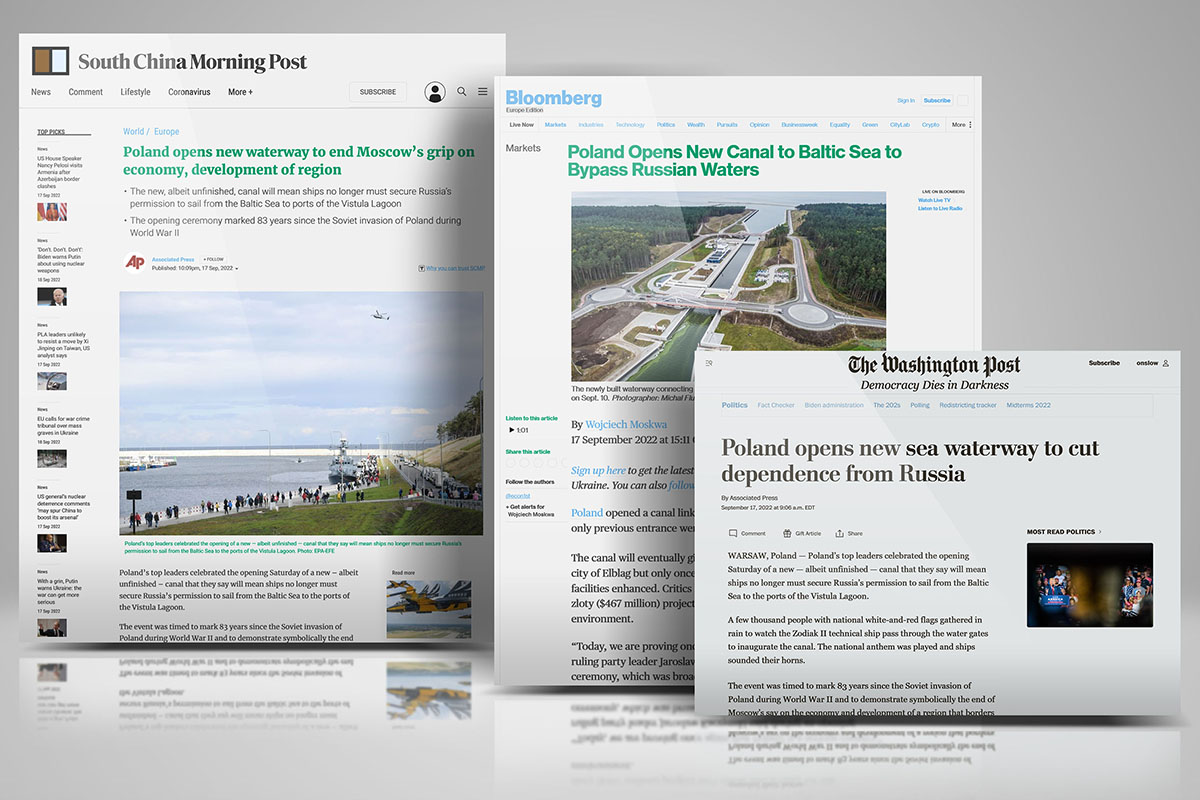Toggle Follow for Associated Press on SCMP
1200x800 pixels.
click(213, 259)
